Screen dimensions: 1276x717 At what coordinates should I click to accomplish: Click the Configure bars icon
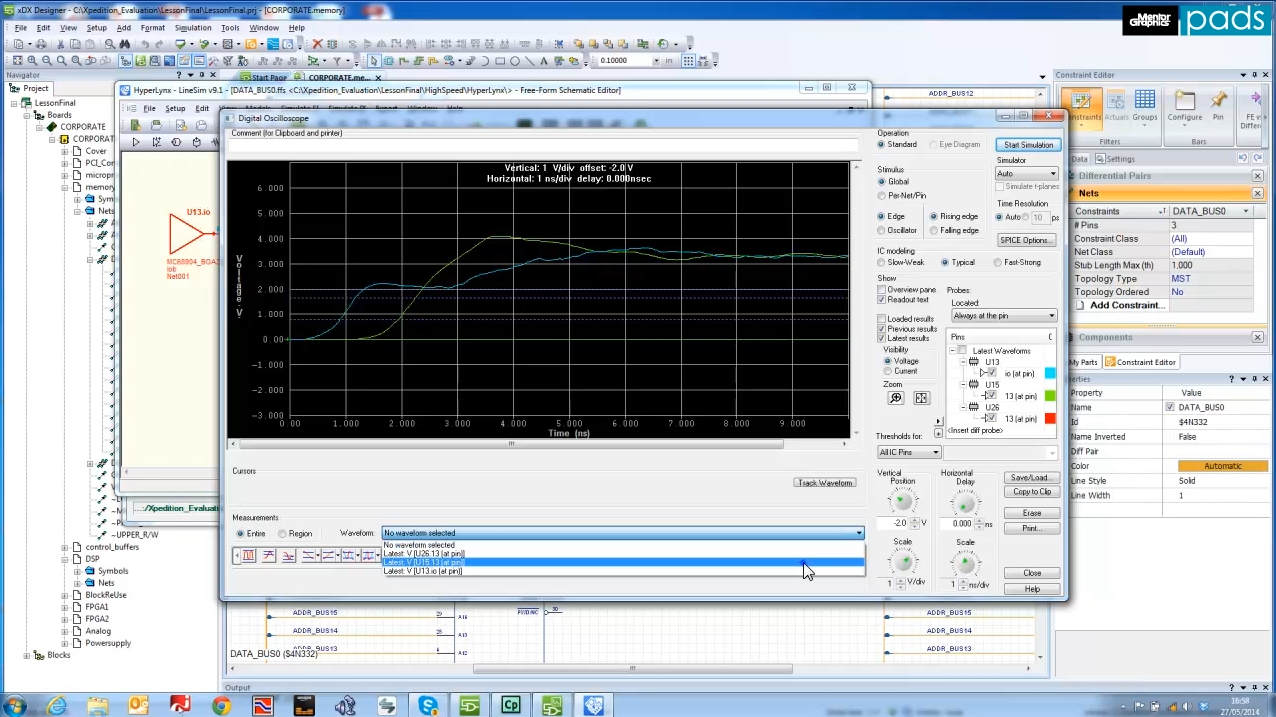click(1185, 105)
